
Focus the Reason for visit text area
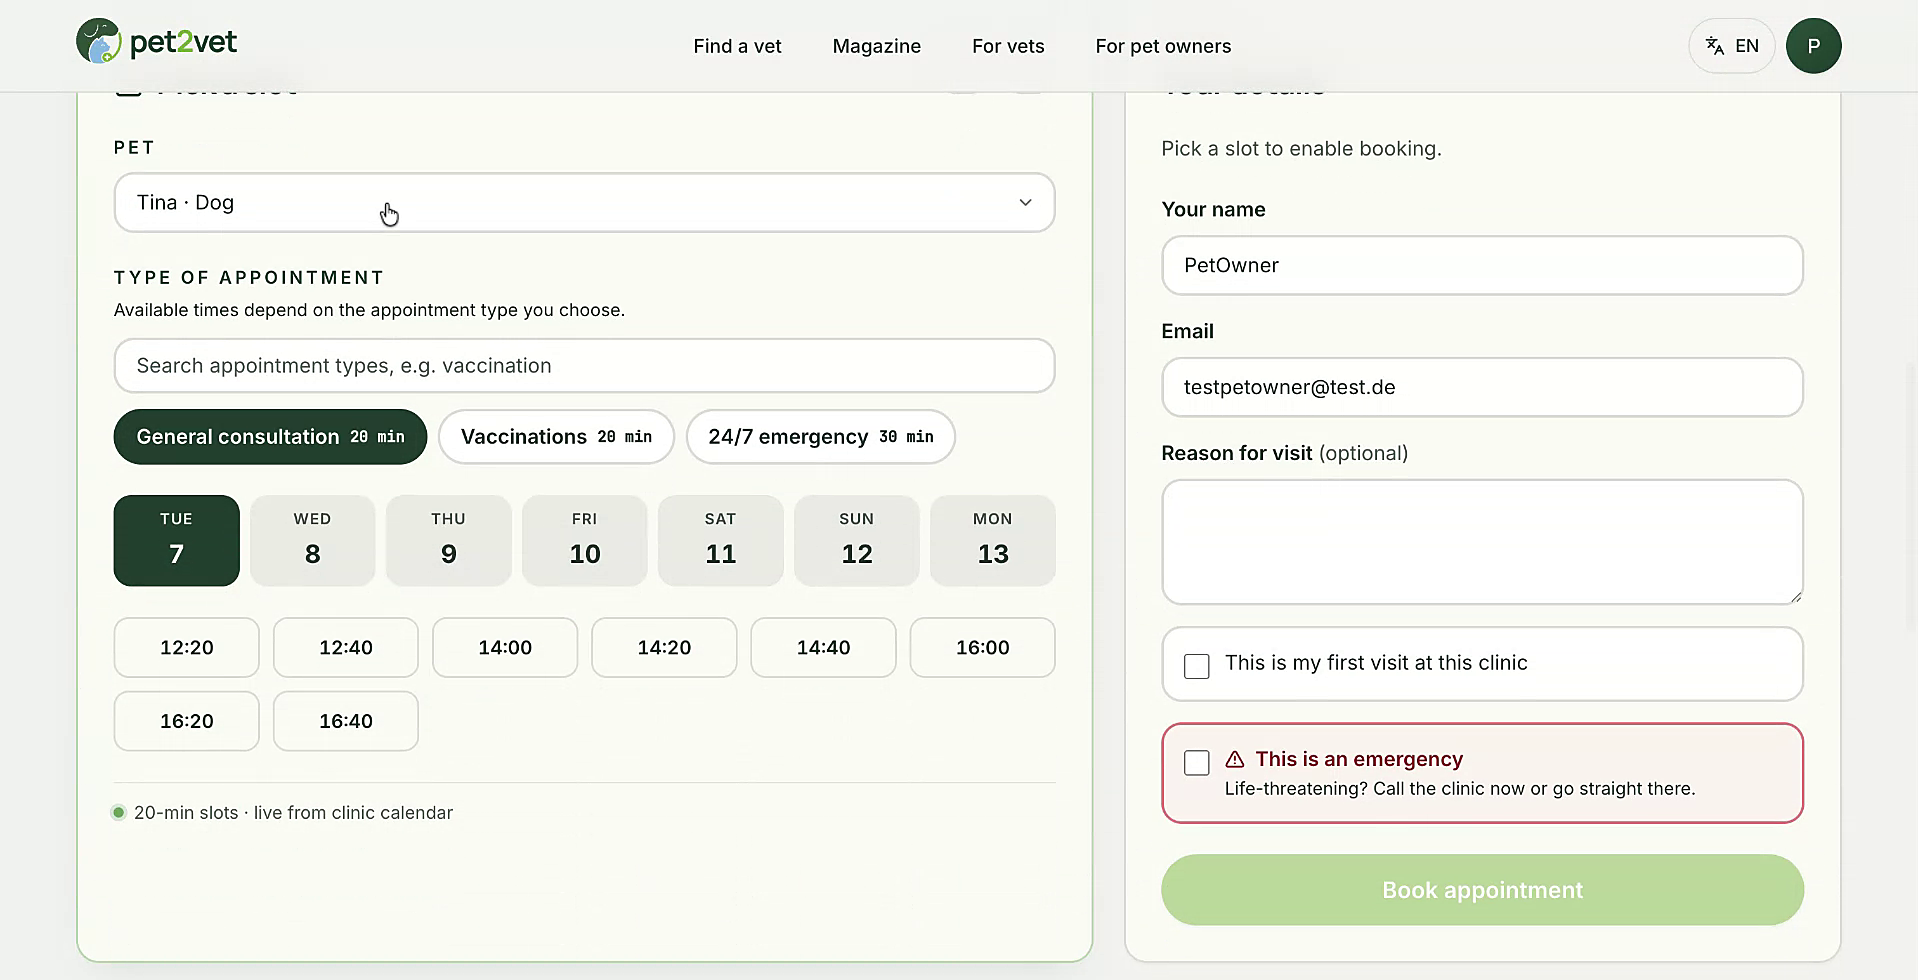(1482, 542)
